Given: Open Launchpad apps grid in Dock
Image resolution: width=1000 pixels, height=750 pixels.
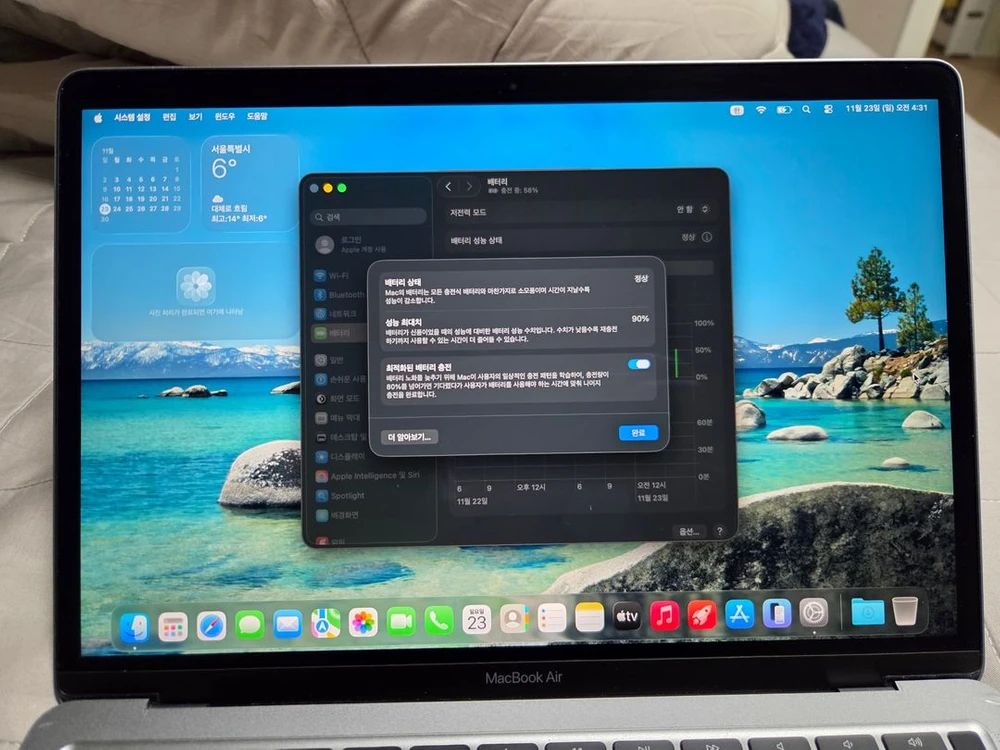Looking at the screenshot, I should tap(173, 627).
